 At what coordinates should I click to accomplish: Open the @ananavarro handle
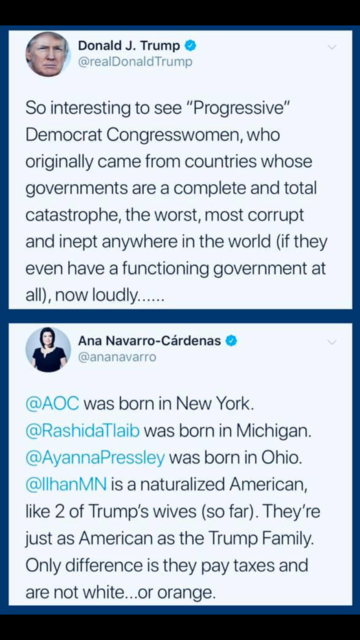coord(117,357)
